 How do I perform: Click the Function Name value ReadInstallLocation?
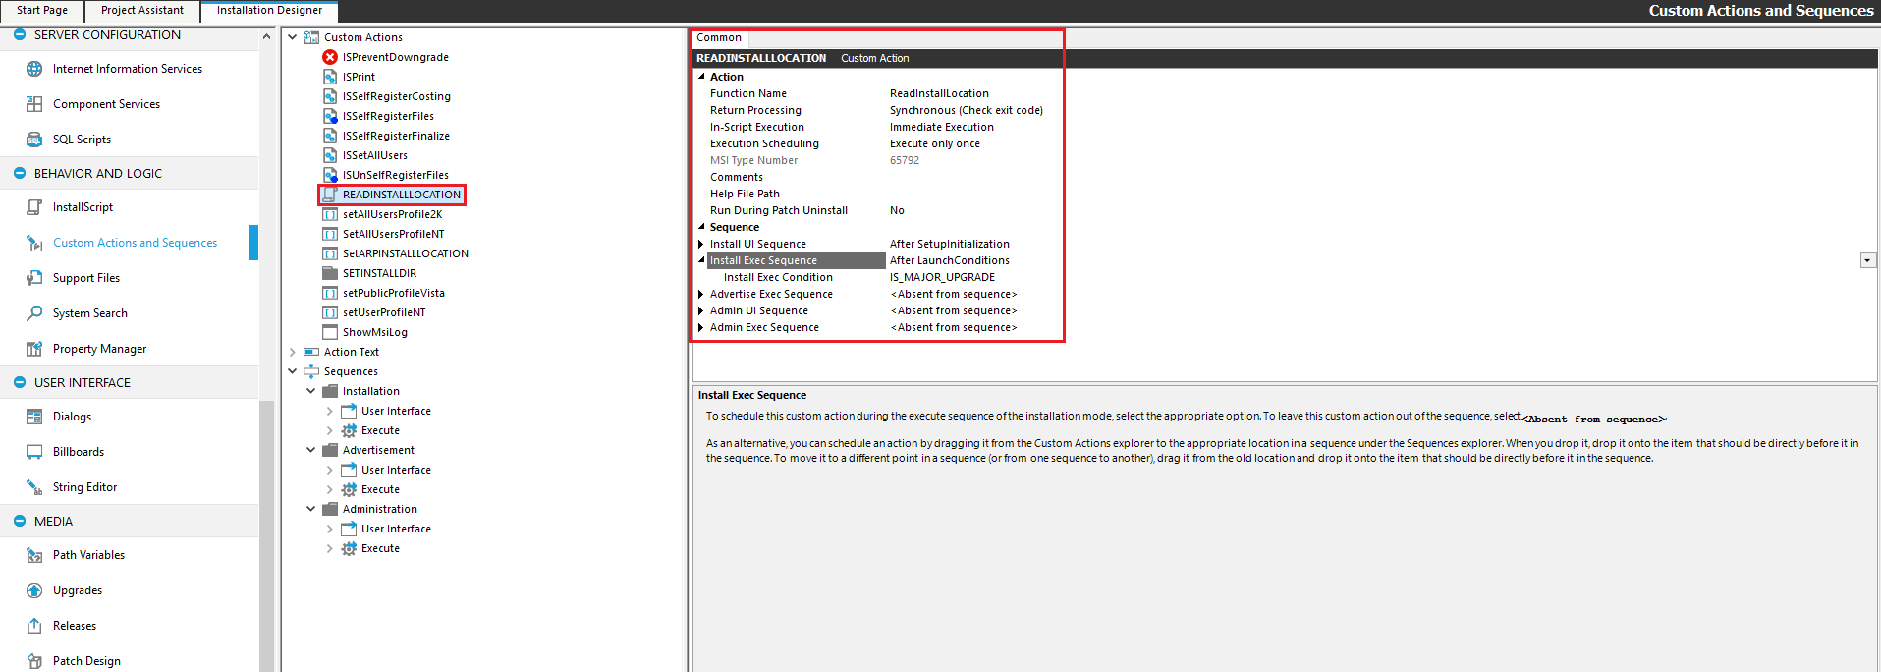[939, 93]
